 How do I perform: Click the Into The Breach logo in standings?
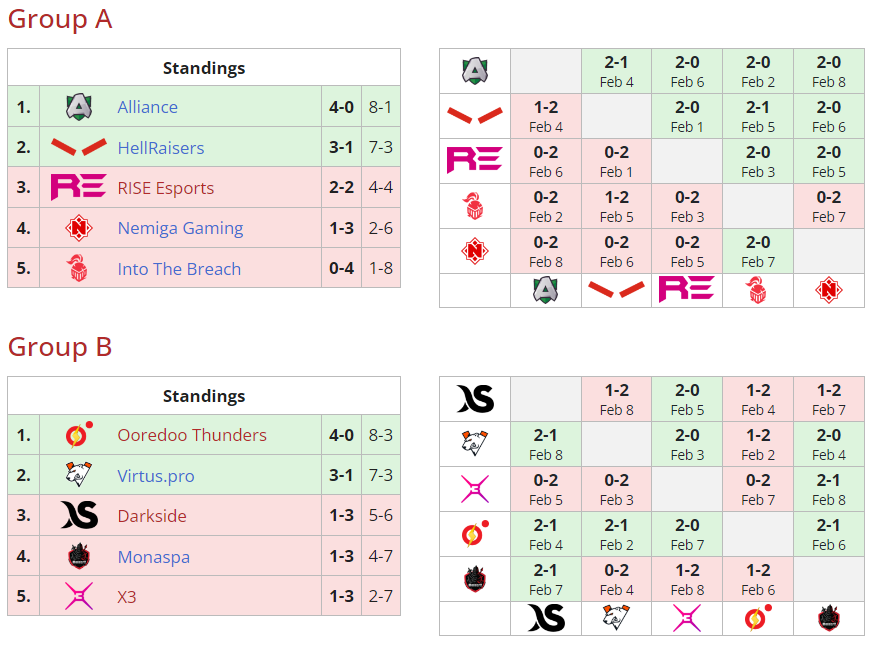coord(79,269)
